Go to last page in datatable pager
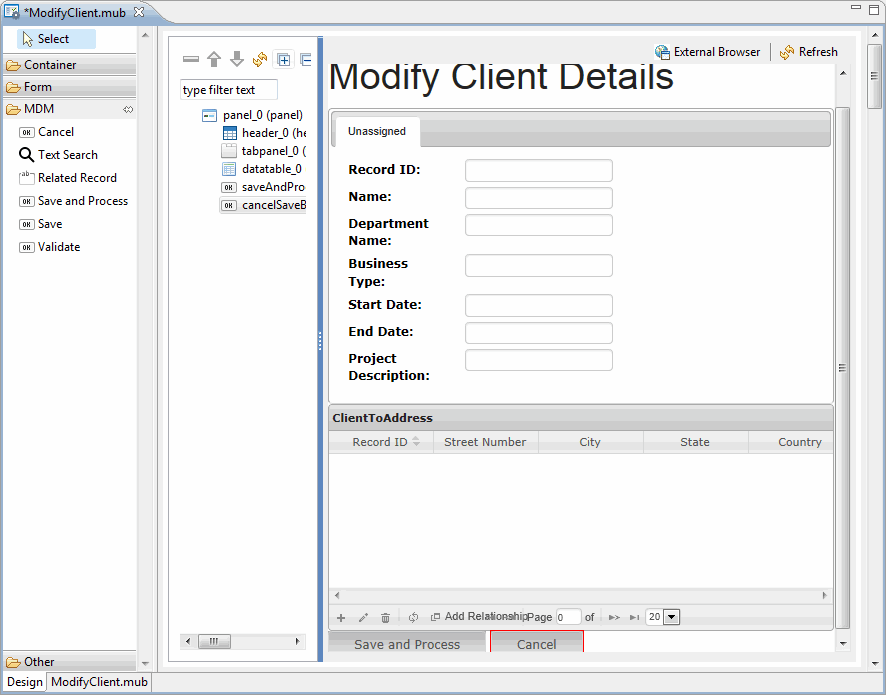Image resolution: width=886 pixels, height=695 pixels. click(x=635, y=618)
